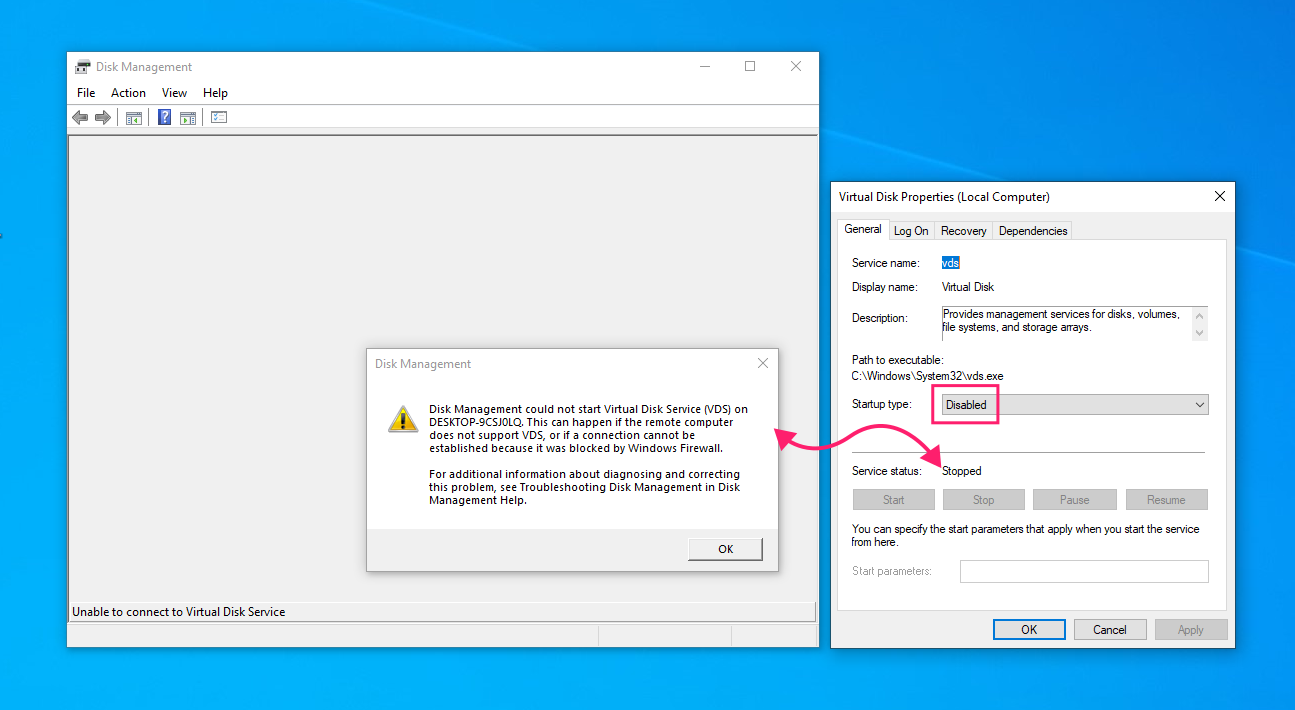This screenshot has height=710, width=1295.
Task: Click the highlighted 'vds' service name
Action: point(951,263)
